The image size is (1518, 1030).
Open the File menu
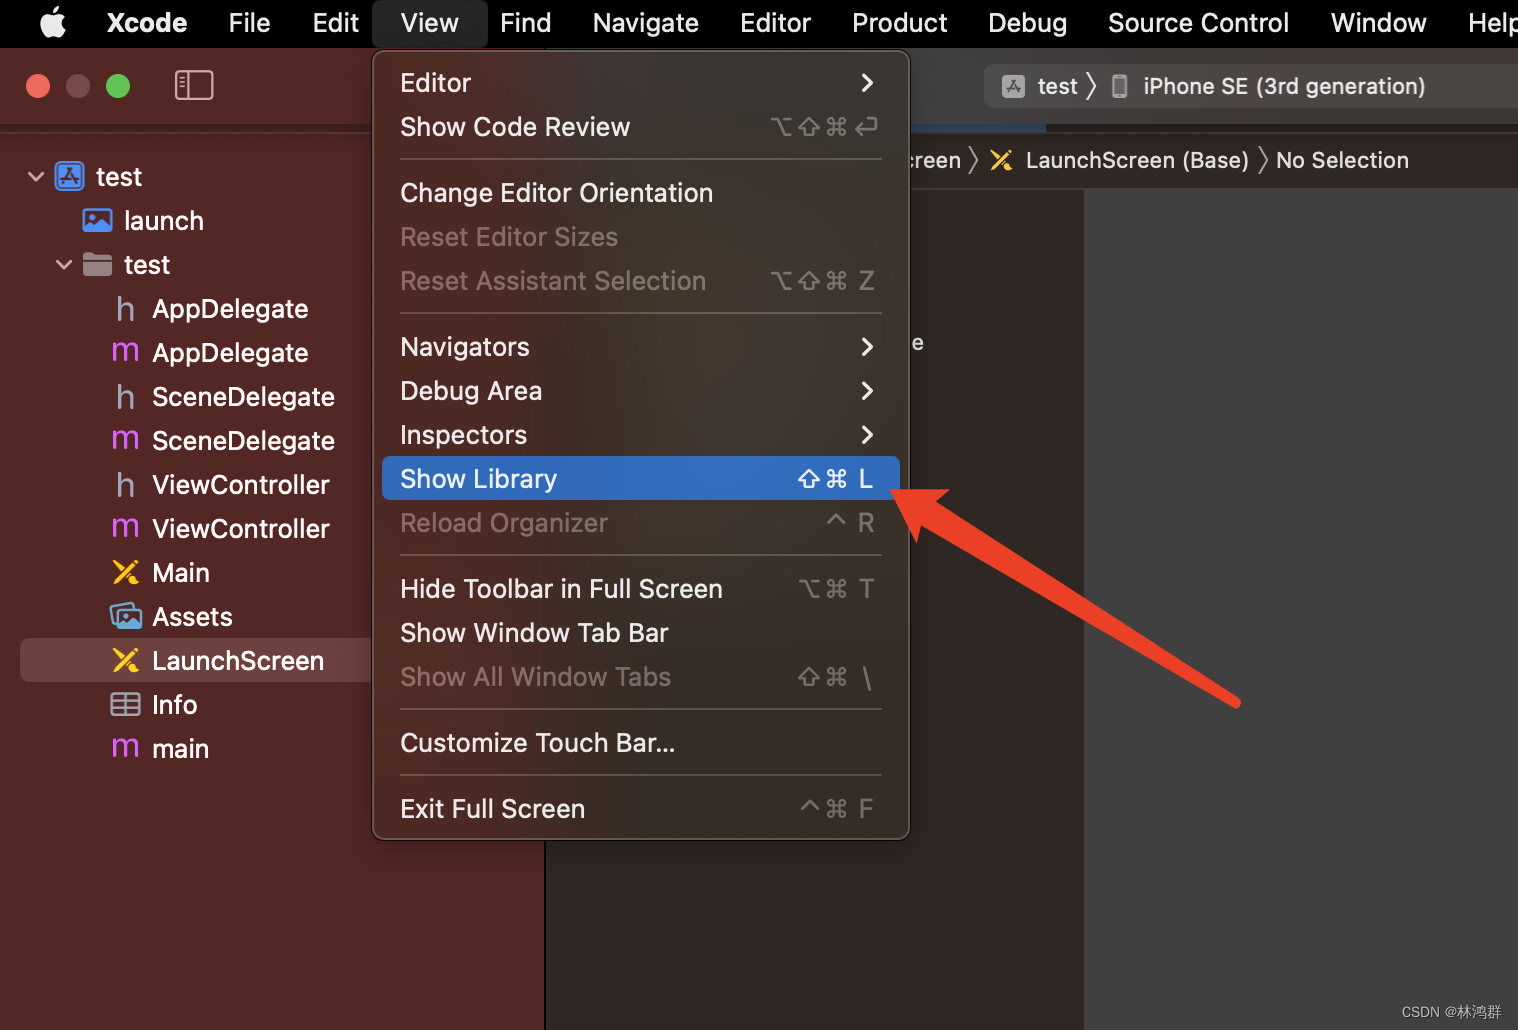pos(249,23)
